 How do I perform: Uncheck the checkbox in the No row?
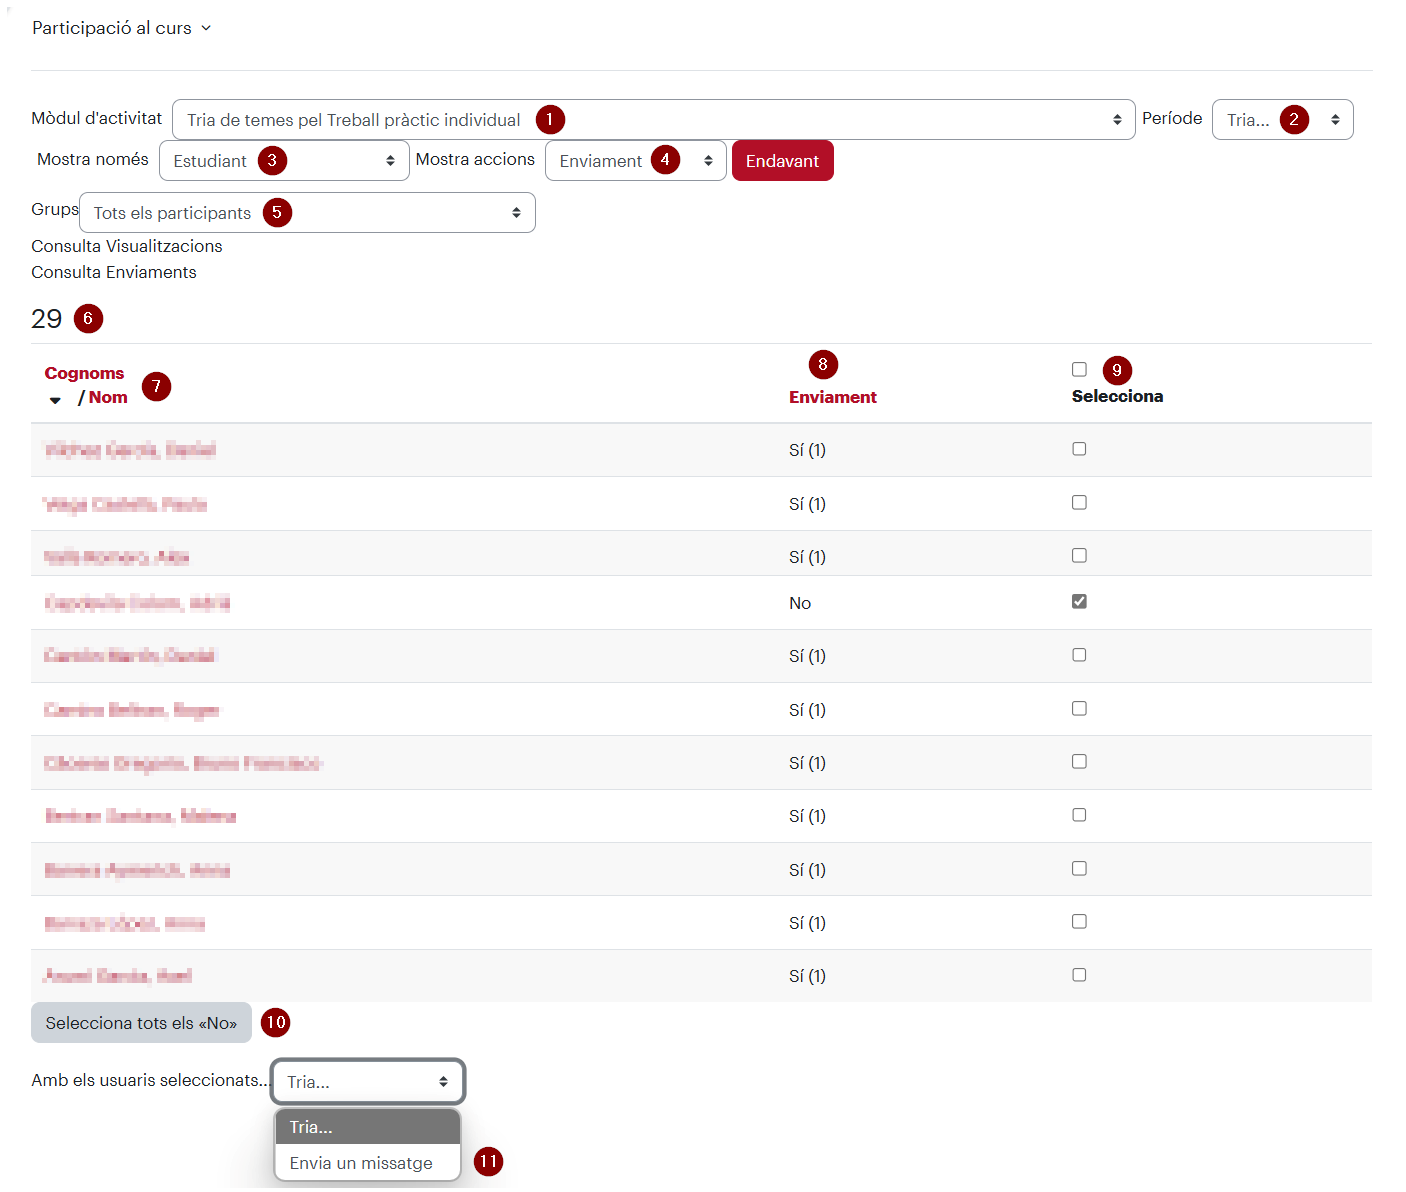coord(1079,601)
